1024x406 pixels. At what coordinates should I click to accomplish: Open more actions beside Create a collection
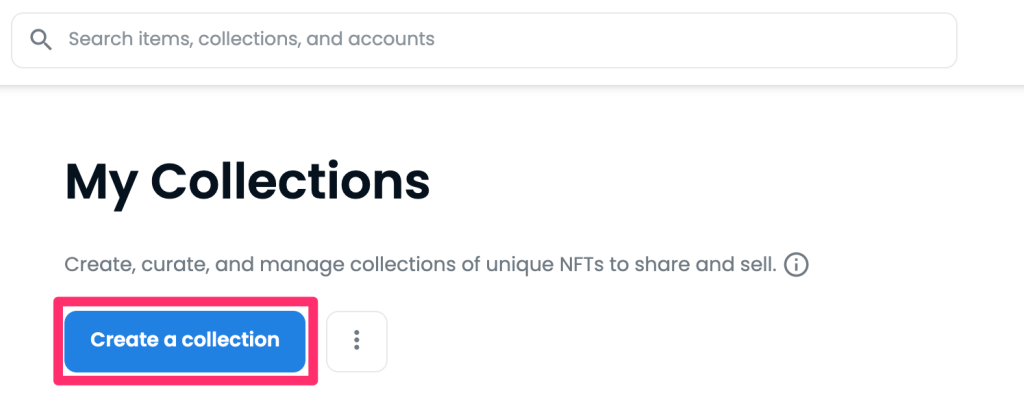coord(357,341)
